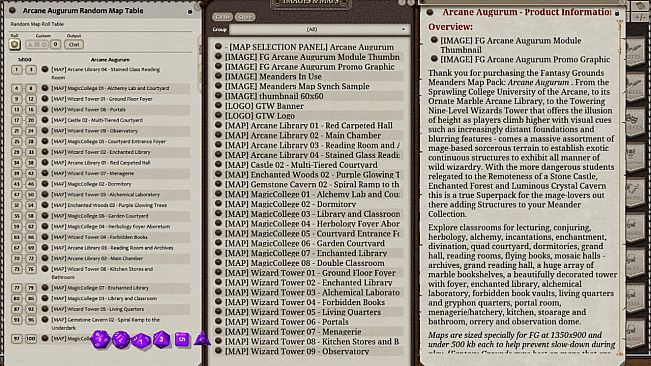The width and height of the screenshot is (651, 366).
Task: Open link icon for Gemstone Cavern 02 in Images list
Action: click(218, 184)
